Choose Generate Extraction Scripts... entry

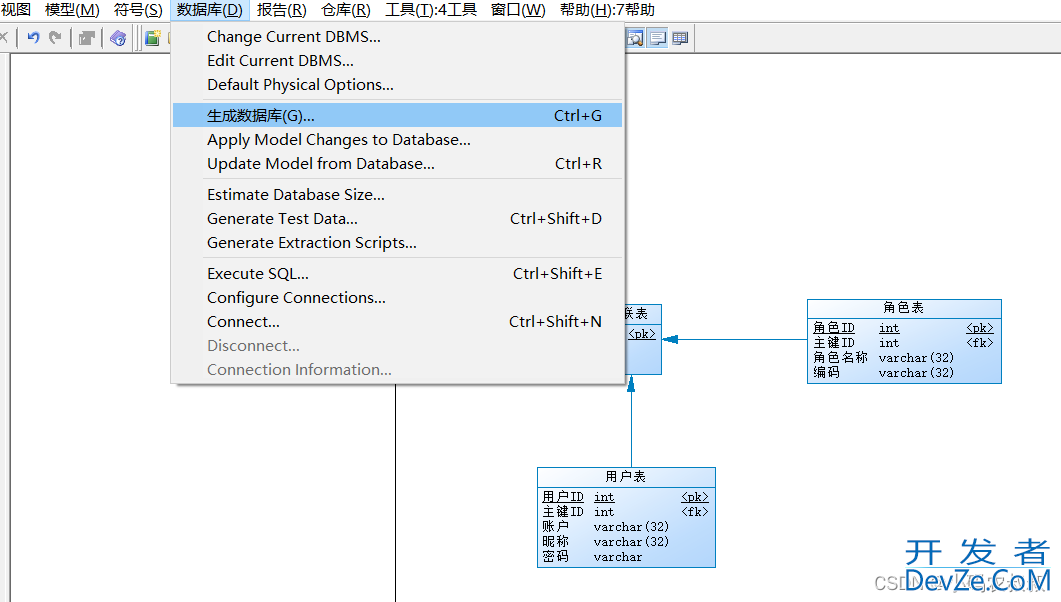coord(397,243)
